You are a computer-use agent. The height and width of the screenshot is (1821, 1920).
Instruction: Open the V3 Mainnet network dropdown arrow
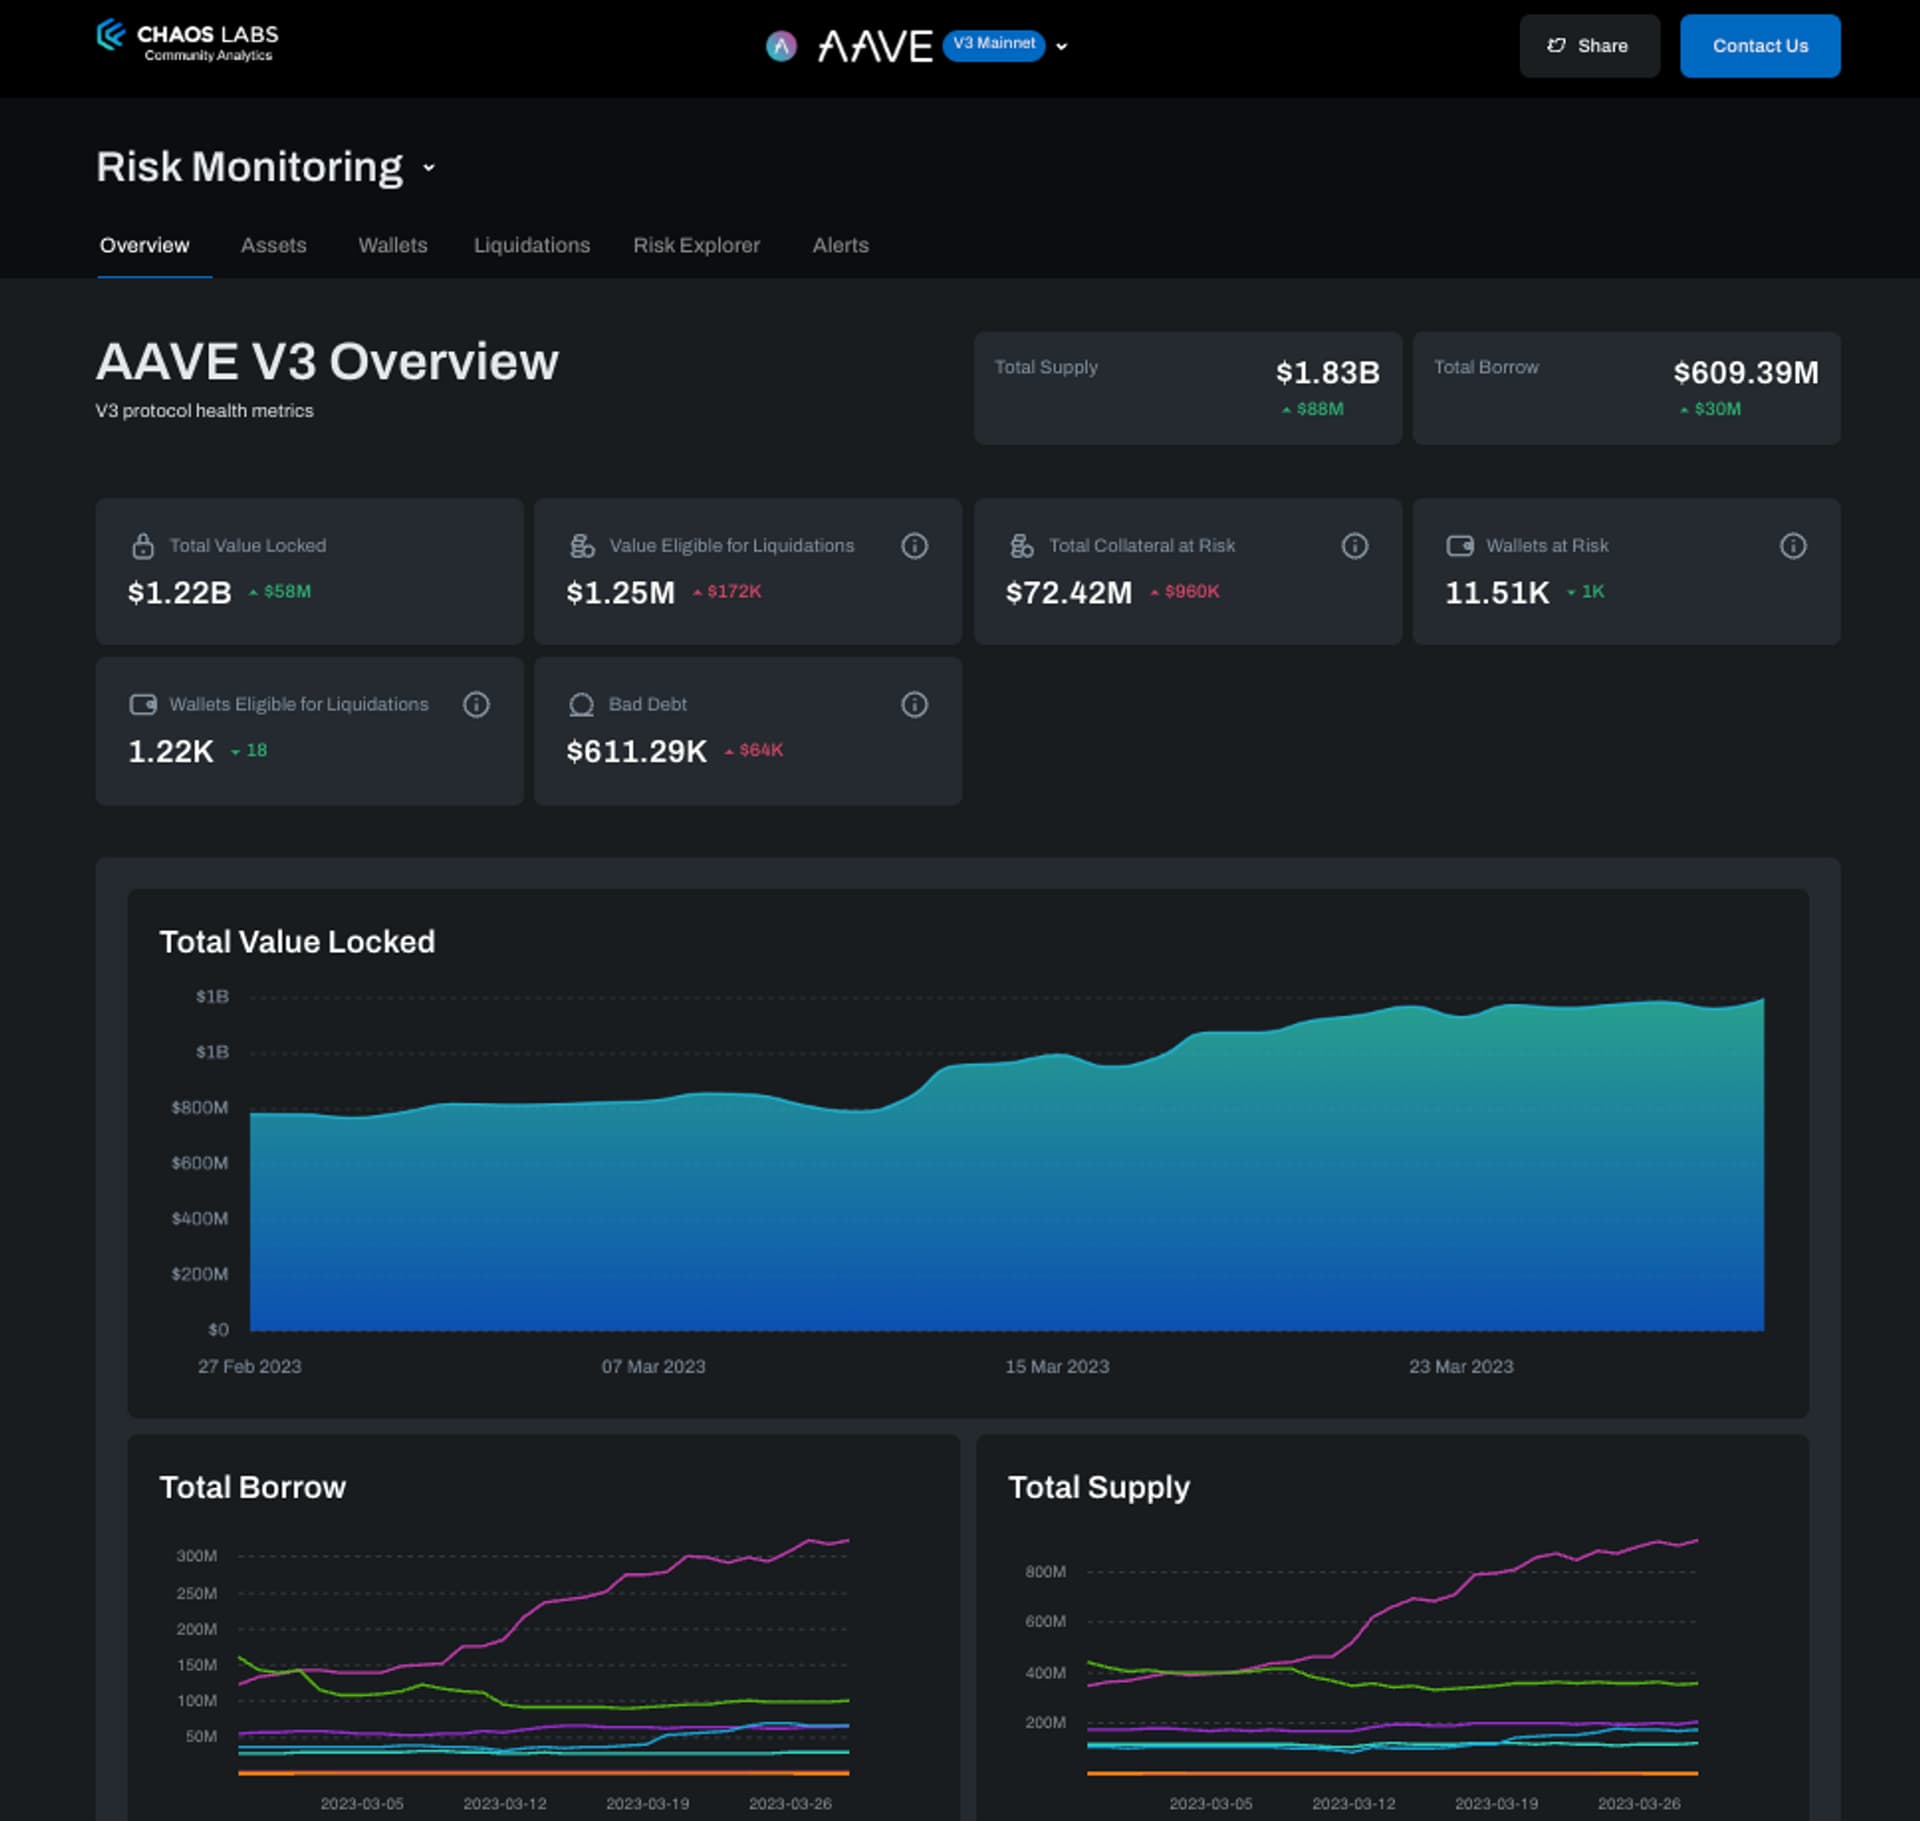tap(1062, 47)
